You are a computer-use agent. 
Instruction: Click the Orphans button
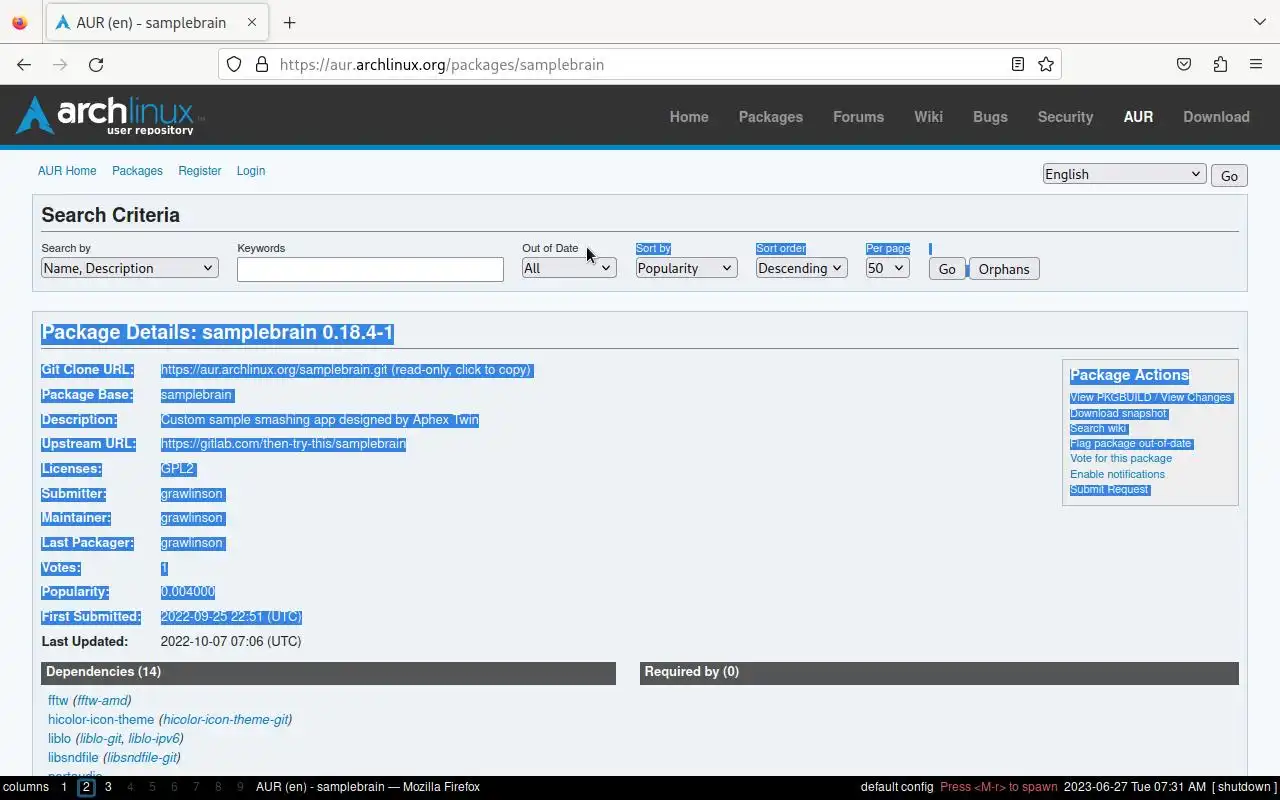pyautogui.click(x=1004, y=269)
